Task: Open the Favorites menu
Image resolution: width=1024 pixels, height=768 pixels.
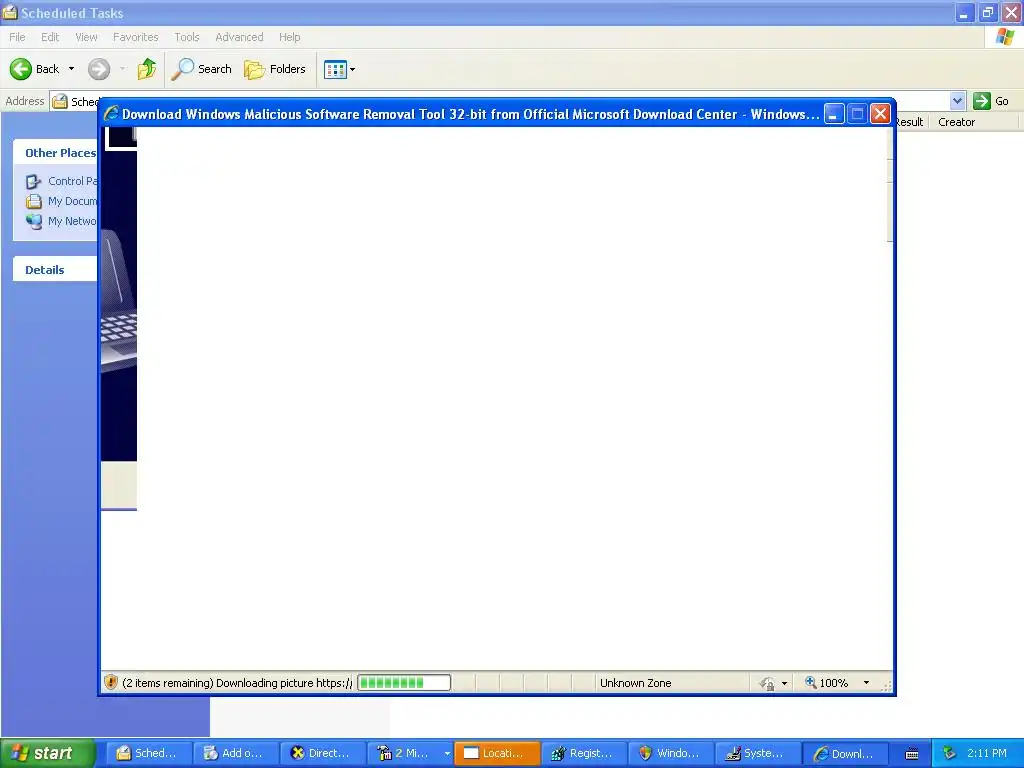Action: coord(136,37)
